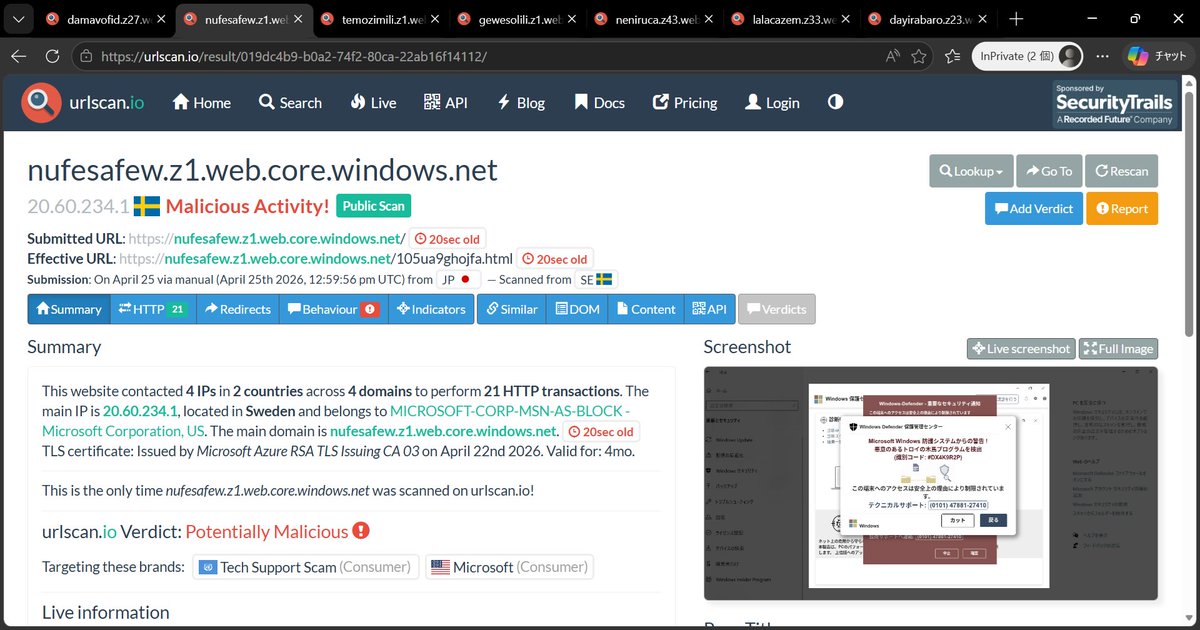Screen dimensions: 1200x630
Task: Open the Docs link
Action: tap(599, 102)
